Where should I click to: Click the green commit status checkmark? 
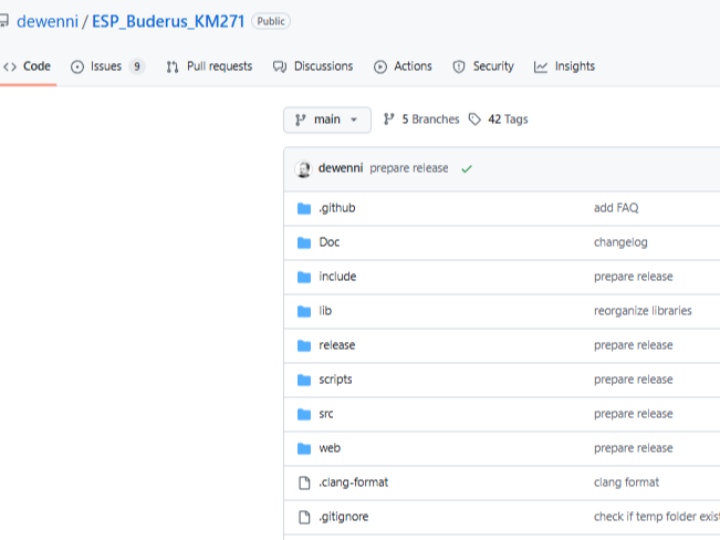[466, 169]
